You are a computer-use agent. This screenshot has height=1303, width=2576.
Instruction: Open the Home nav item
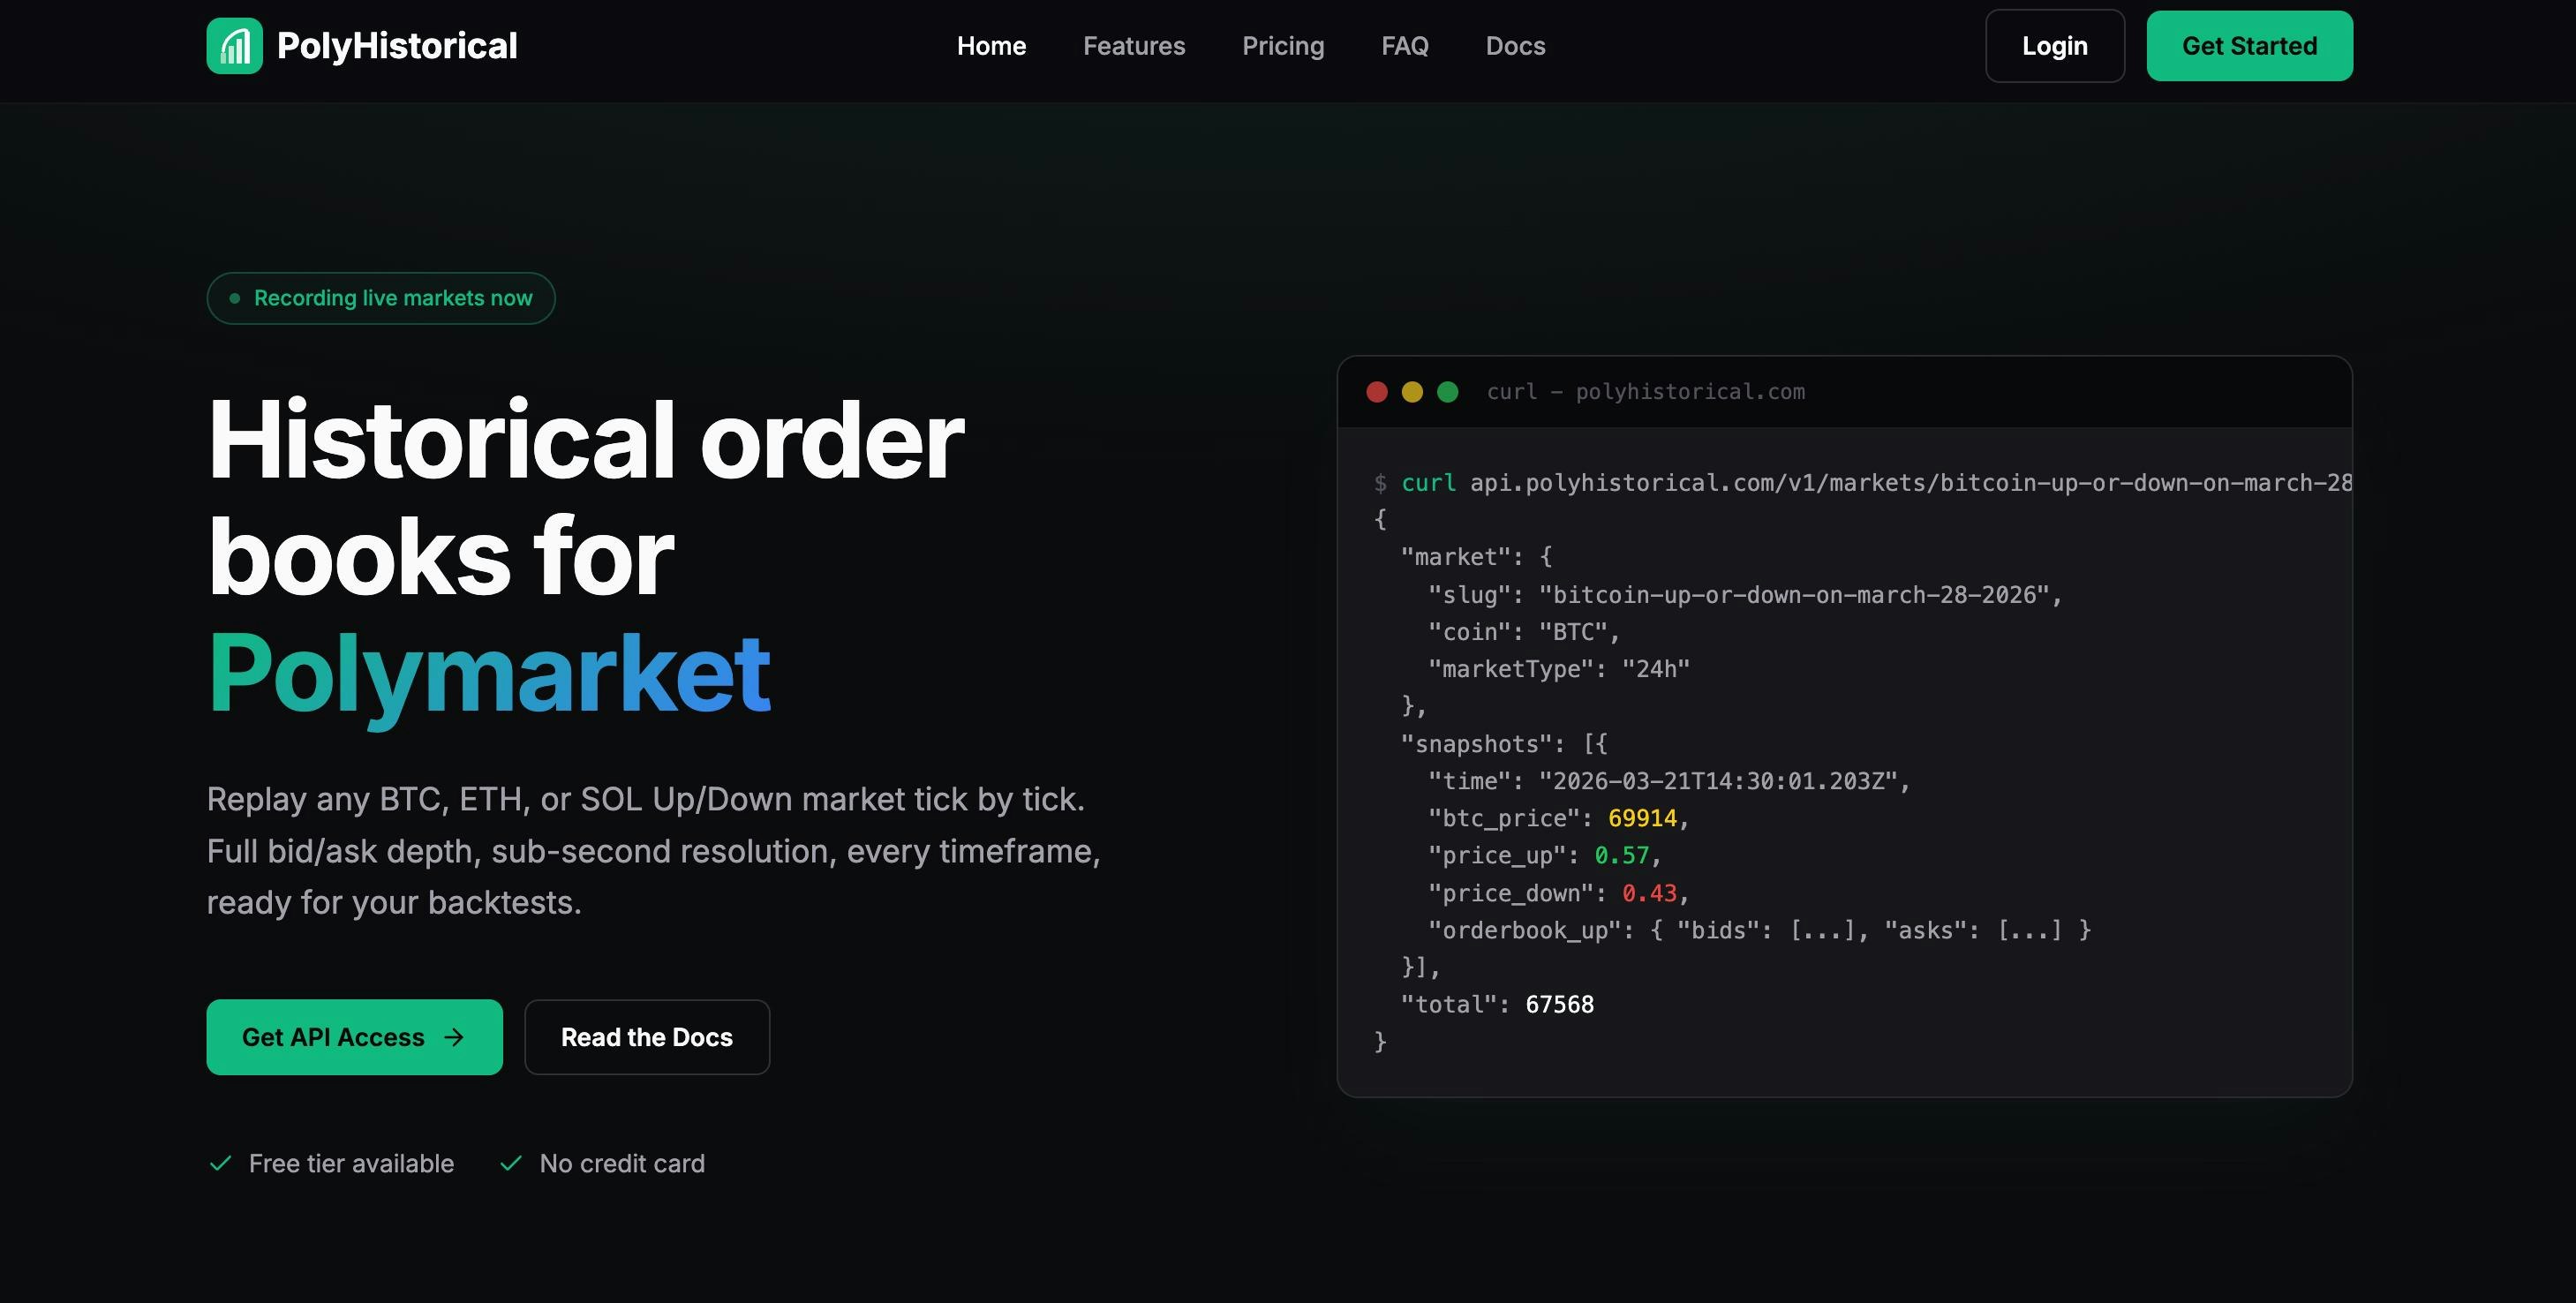991,46
